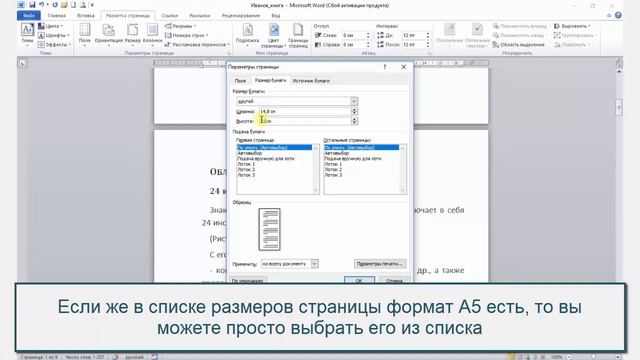Screen dimensions: 640x360
Task: Switch to the Главная ribbon tab
Action: (x=56, y=16)
